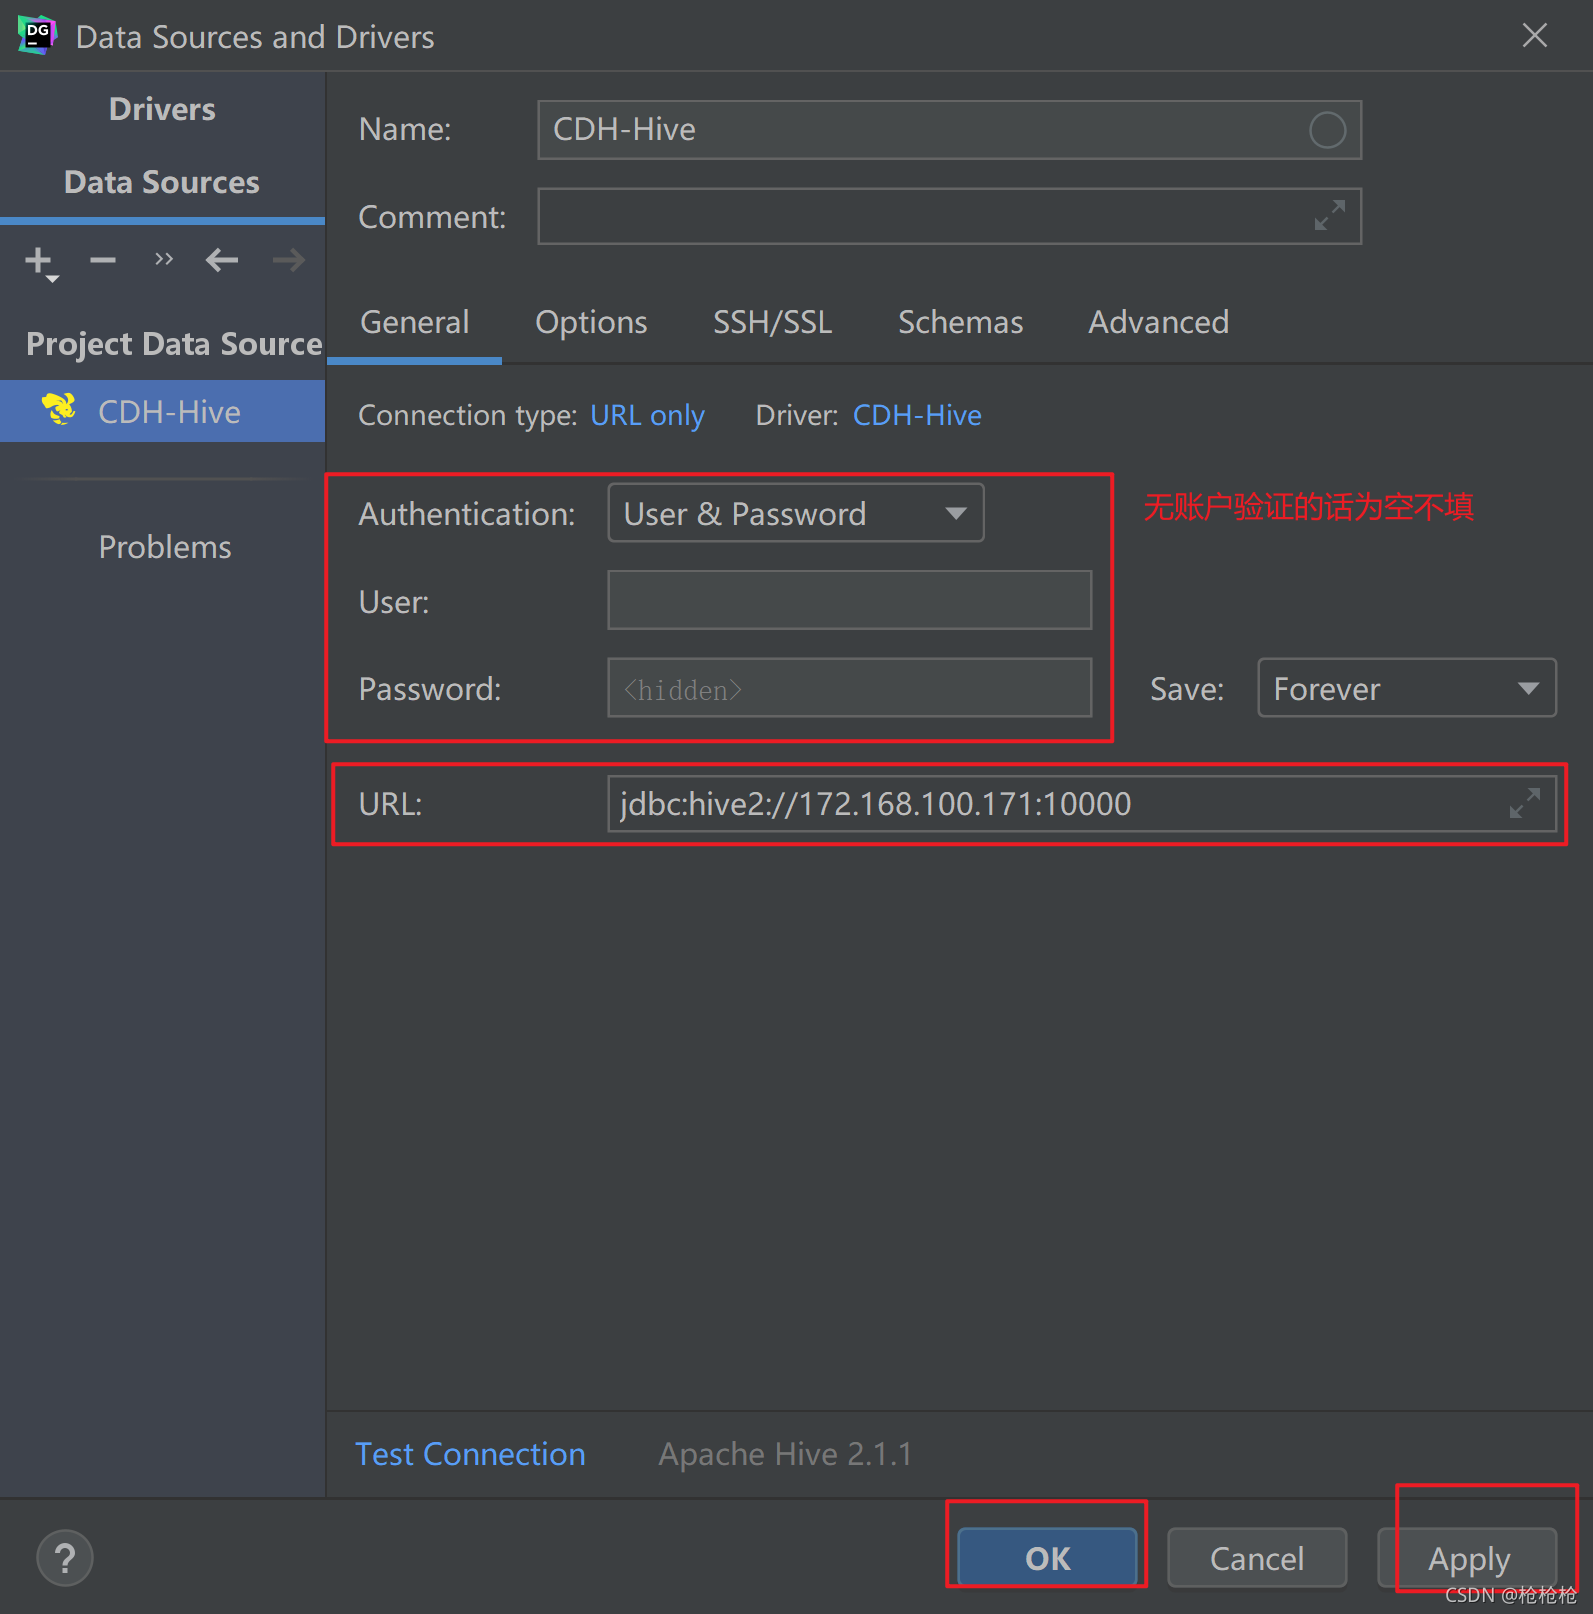The height and width of the screenshot is (1614, 1593).
Task: Open the Problems entry in sidebar
Action: [165, 547]
